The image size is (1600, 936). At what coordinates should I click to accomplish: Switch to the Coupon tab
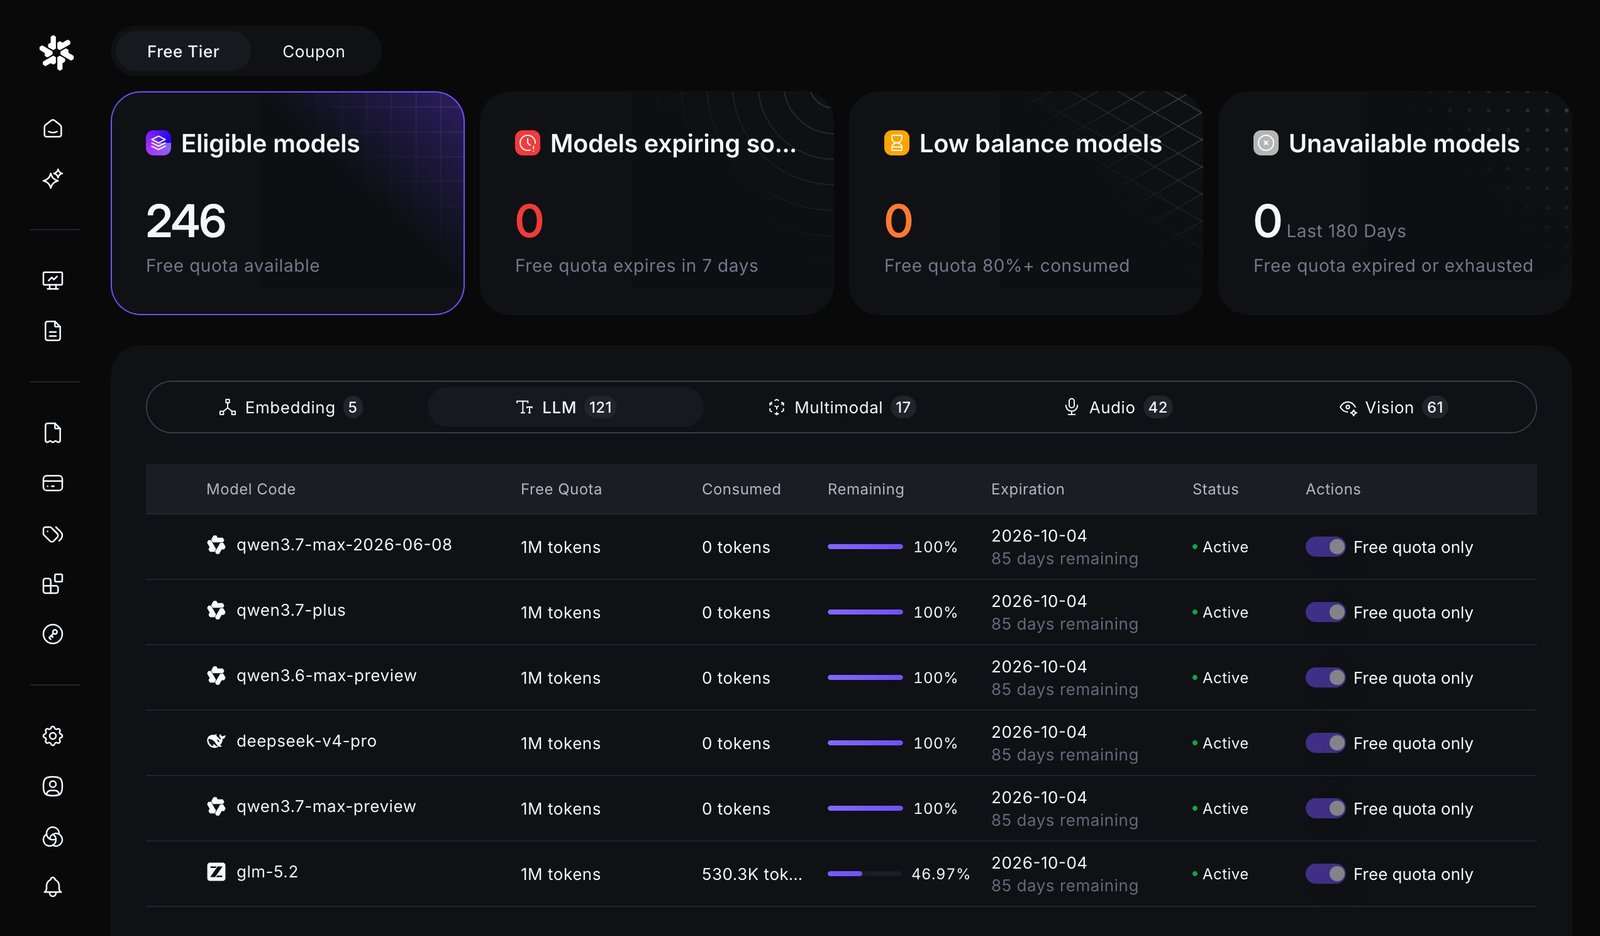(314, 51)
